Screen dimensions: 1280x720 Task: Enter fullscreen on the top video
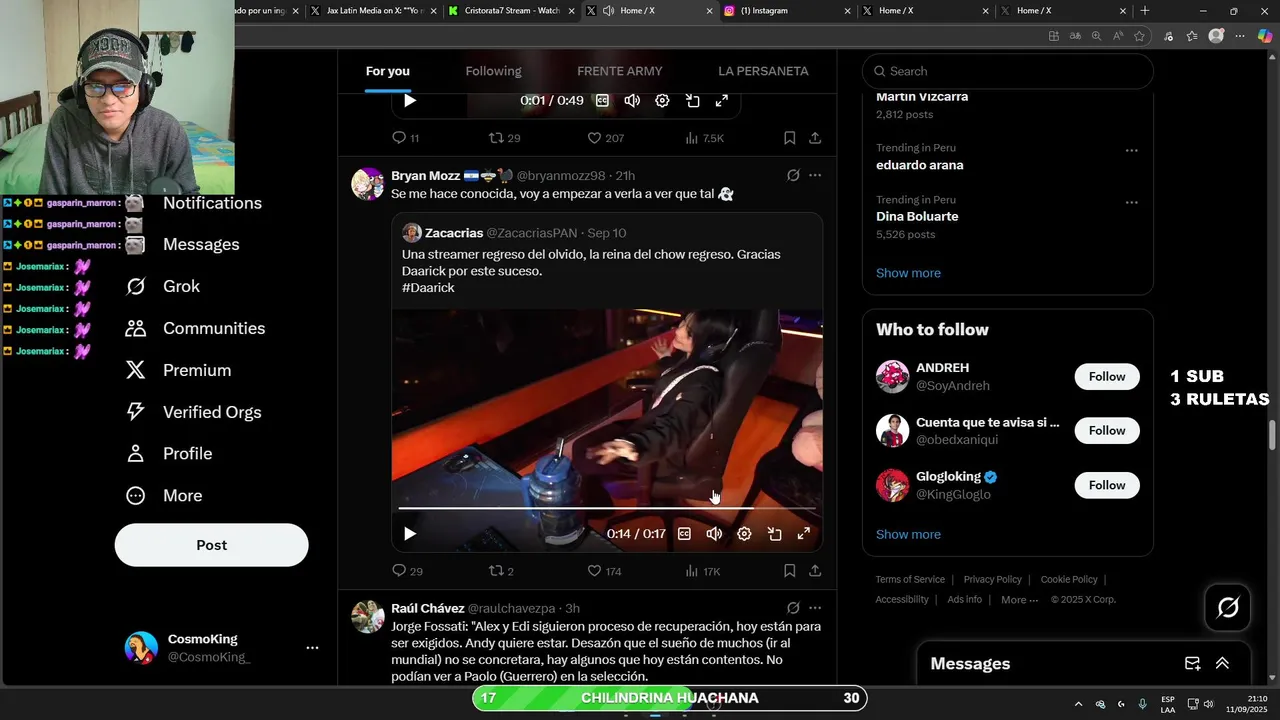[721, 100]
